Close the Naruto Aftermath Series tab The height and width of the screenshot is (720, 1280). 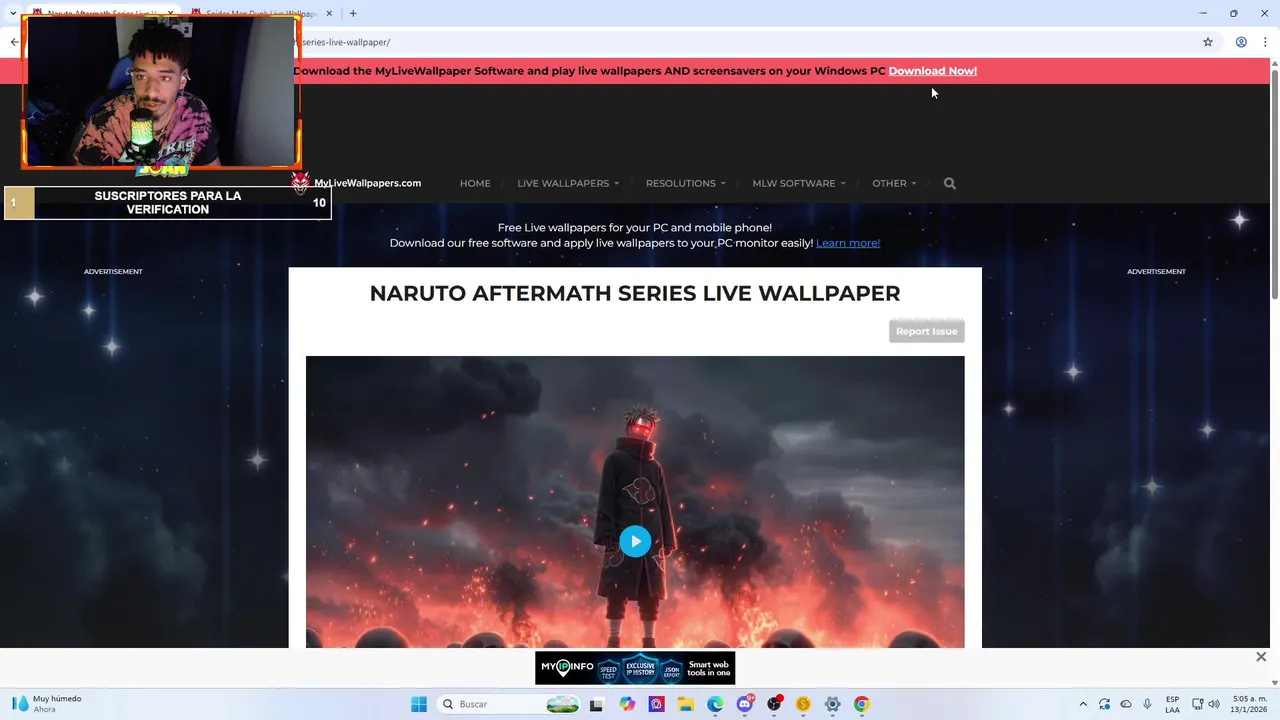[x=171, y=13]
